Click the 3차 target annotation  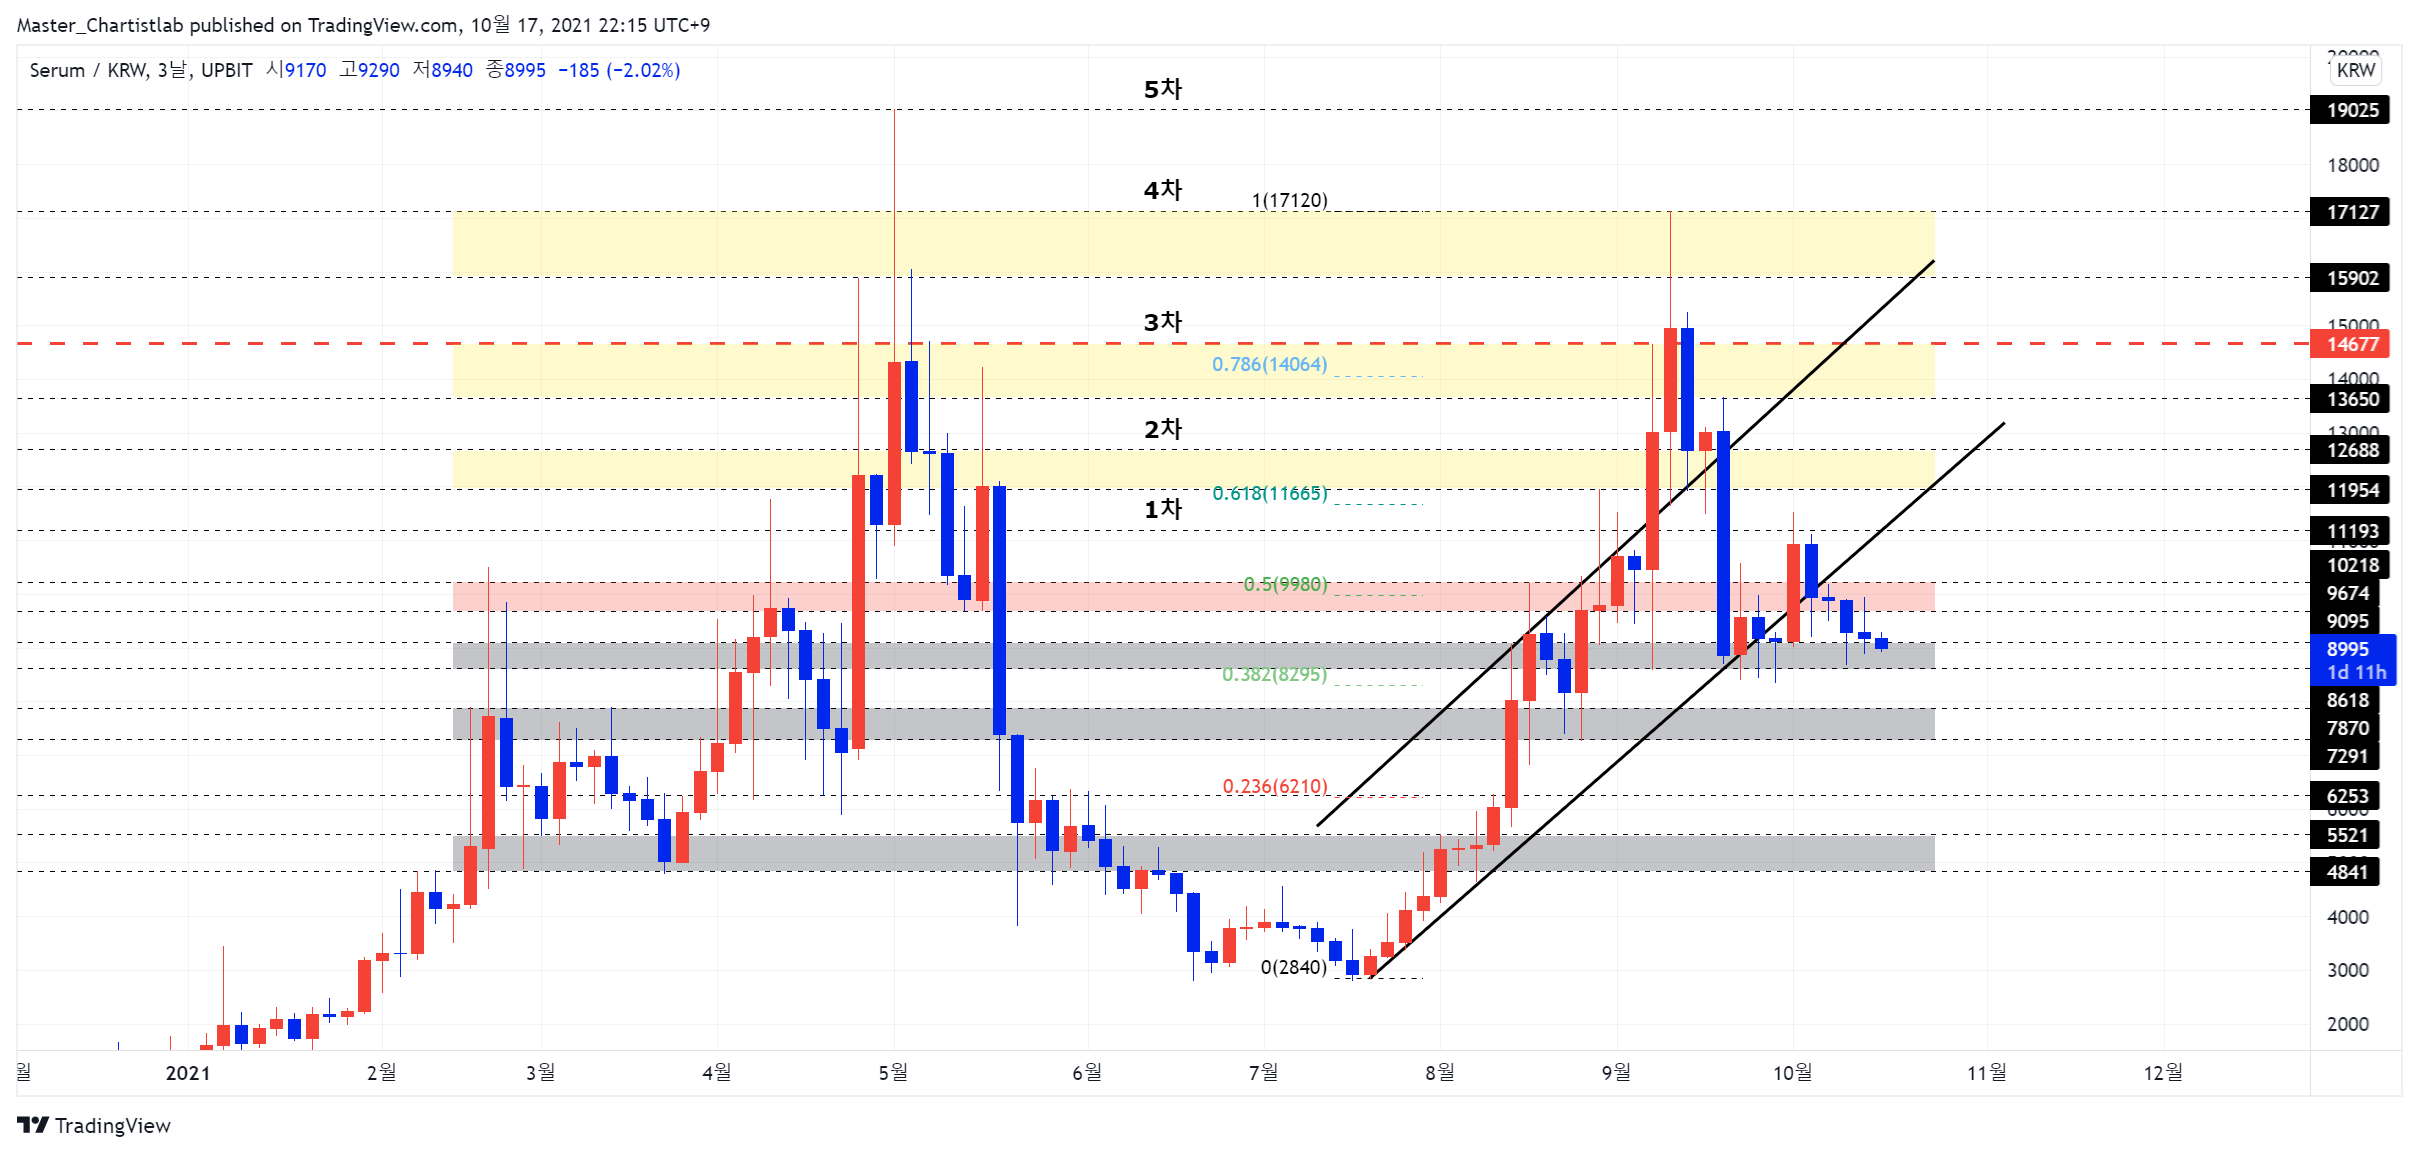pos(1162,322)
